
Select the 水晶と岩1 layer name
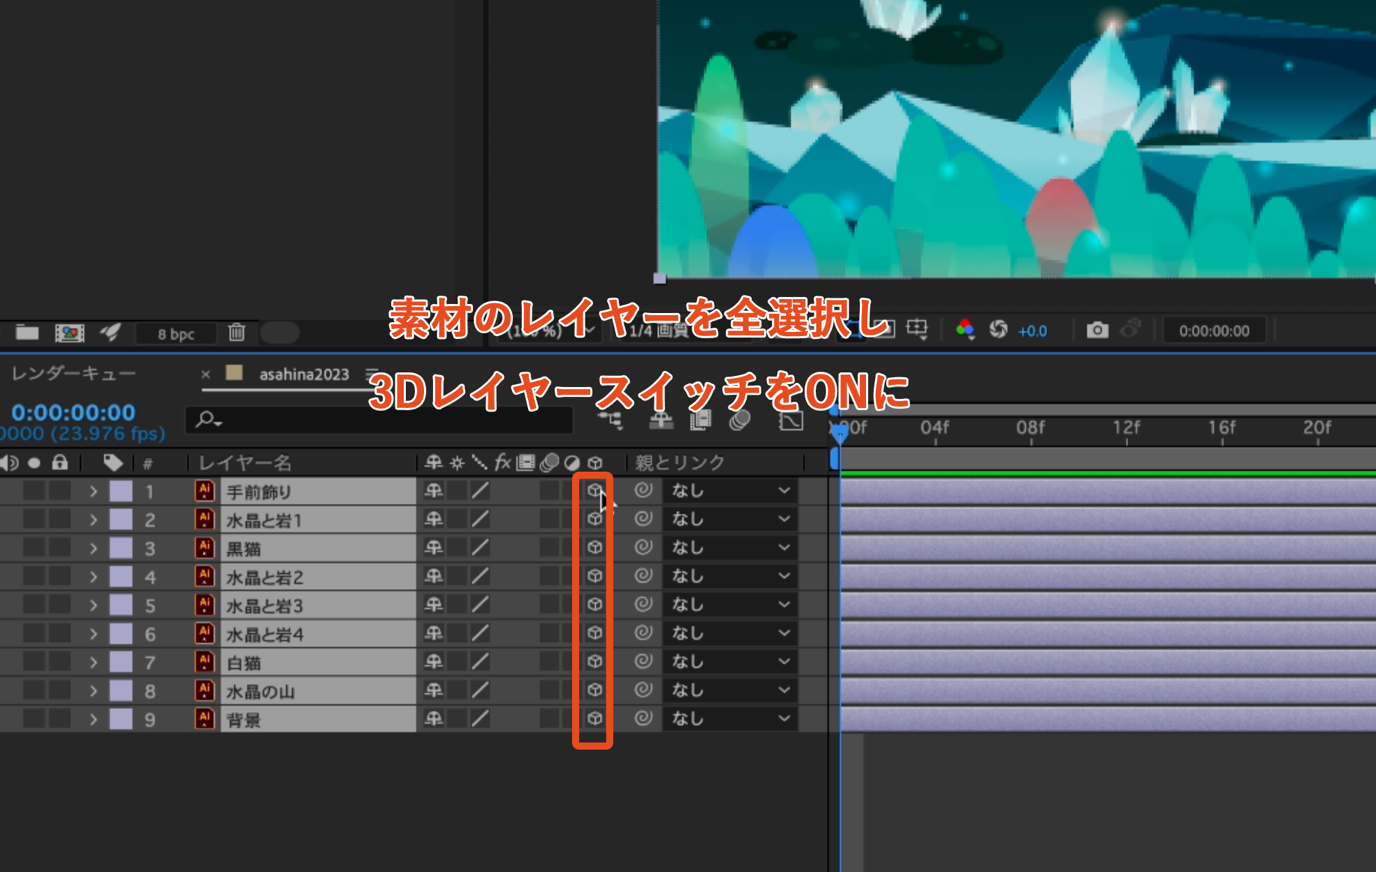click(x=264, y=520)
